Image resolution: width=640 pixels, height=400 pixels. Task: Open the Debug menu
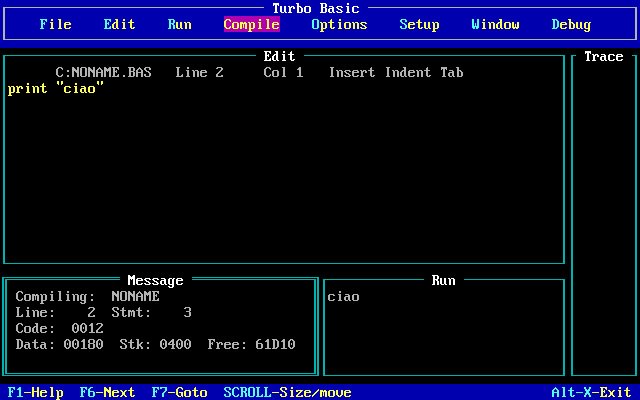571,24
